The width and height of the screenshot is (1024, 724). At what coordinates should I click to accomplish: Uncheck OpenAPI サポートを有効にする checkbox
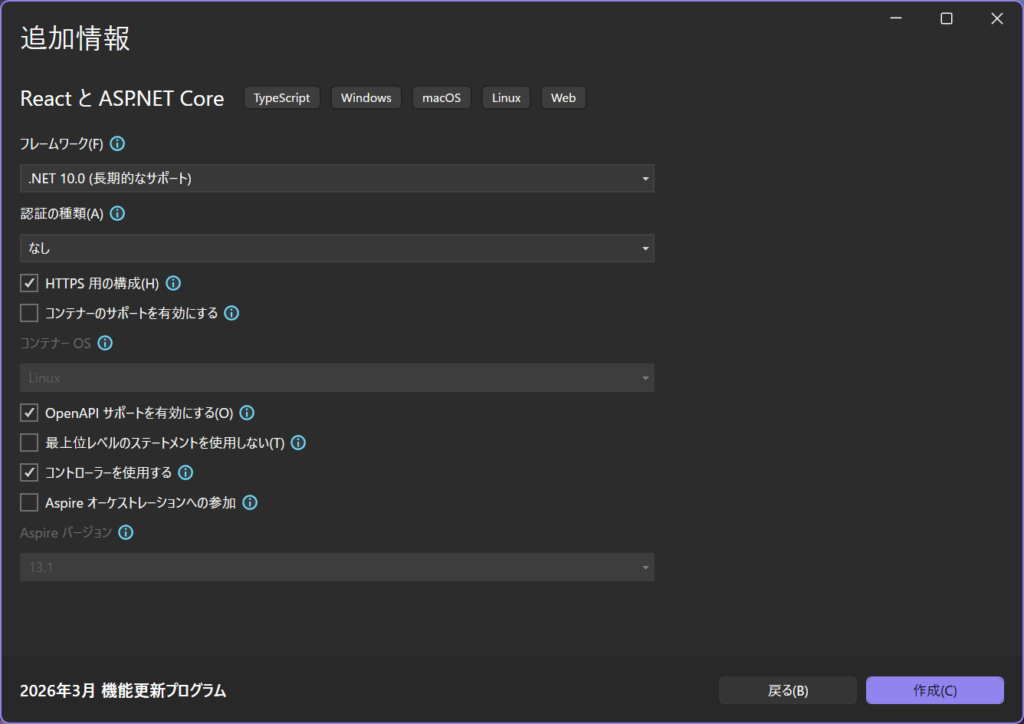coord(29,413)
